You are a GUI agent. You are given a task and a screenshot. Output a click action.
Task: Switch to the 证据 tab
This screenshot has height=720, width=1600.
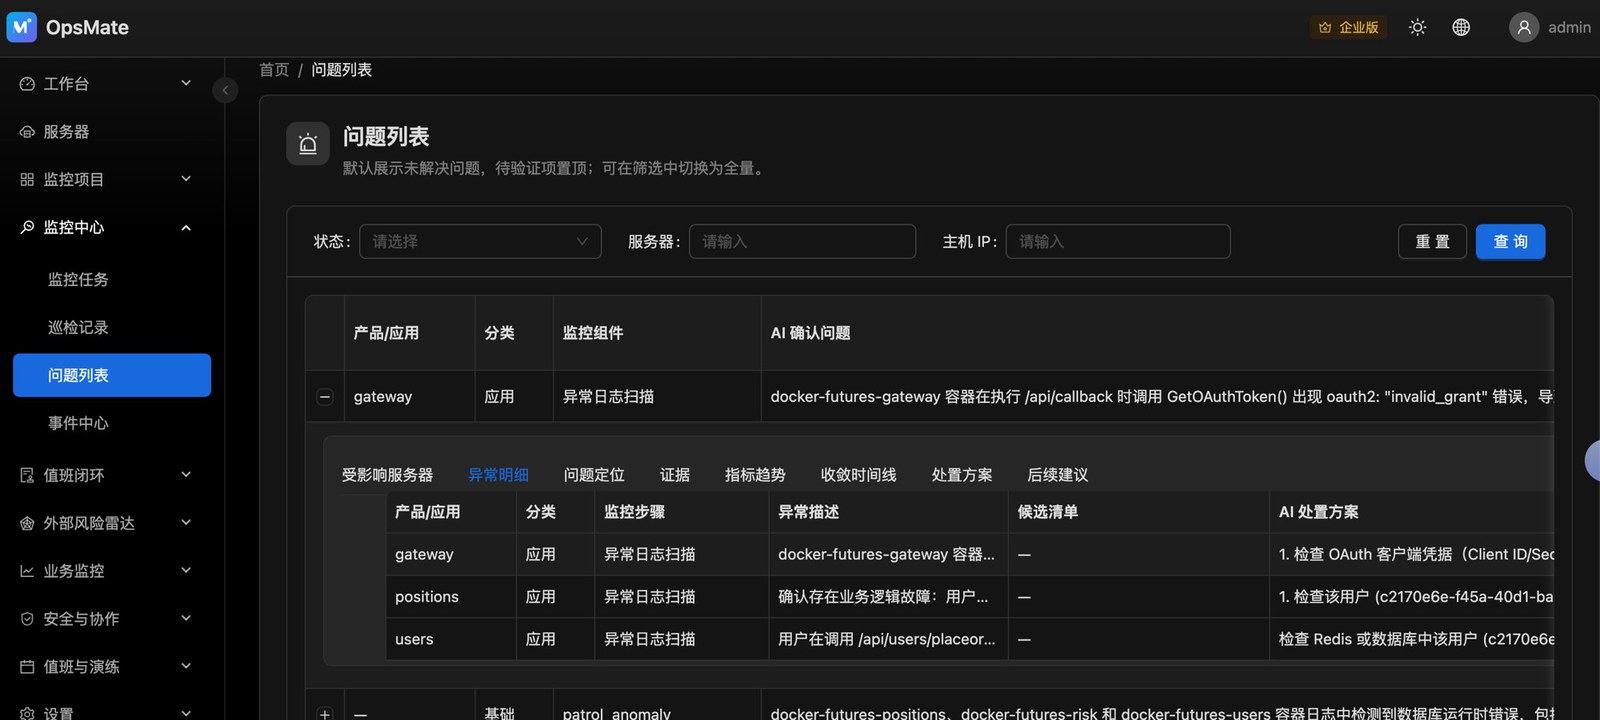click(675, 475)
